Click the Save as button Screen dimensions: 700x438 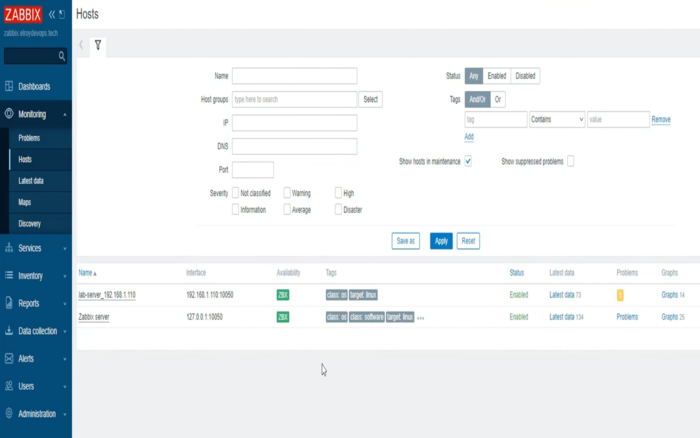pos(405,241)
